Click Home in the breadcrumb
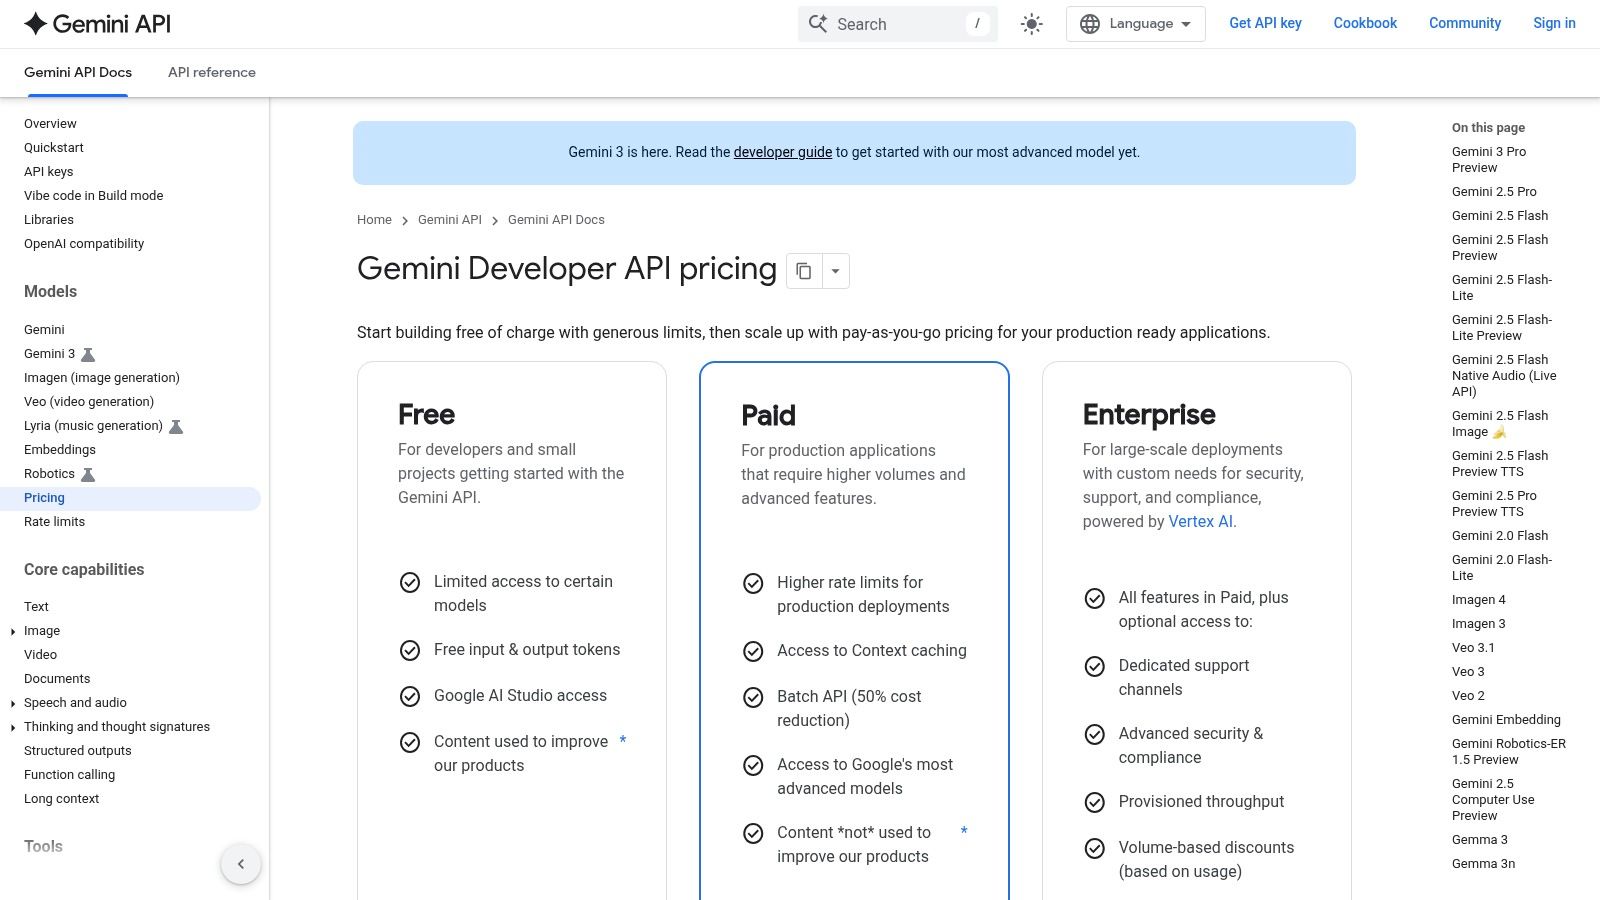The width and height of the screenshot is (1600, 900). tap(374, 220)
